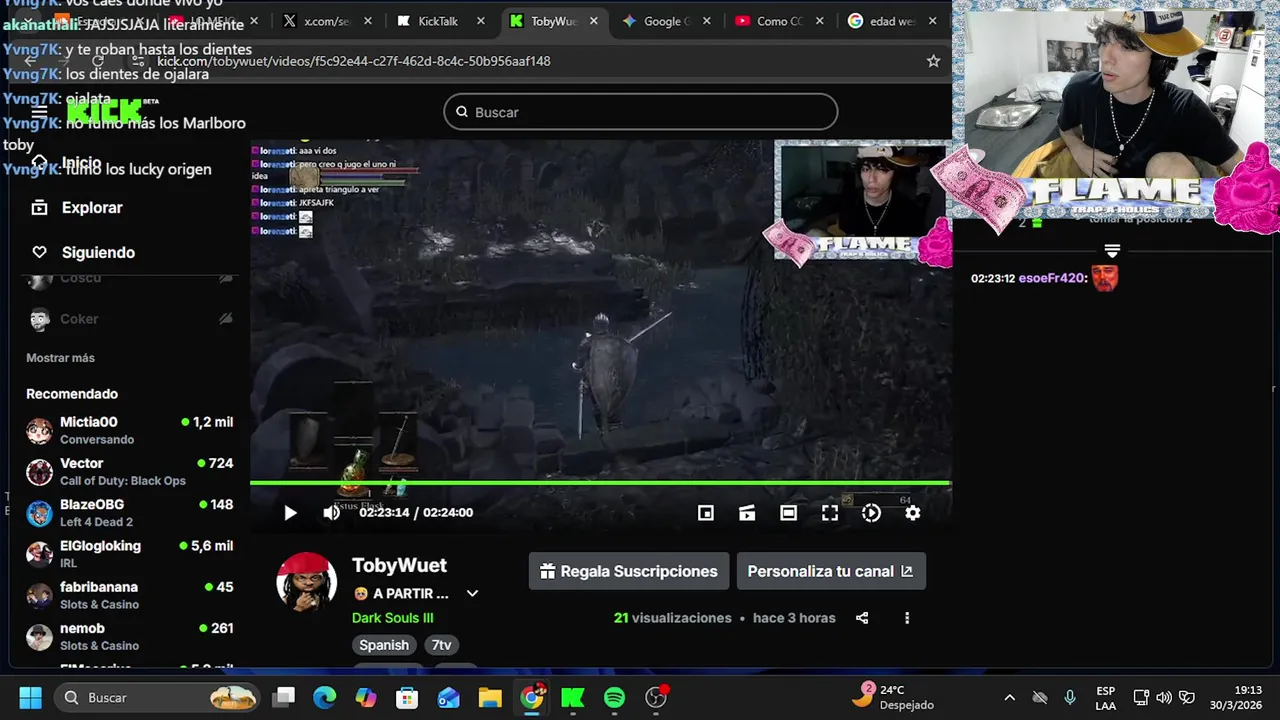The image size is (1280, 720).
Task: Mute the video volume speaker icon
Action: coord(332,513)
